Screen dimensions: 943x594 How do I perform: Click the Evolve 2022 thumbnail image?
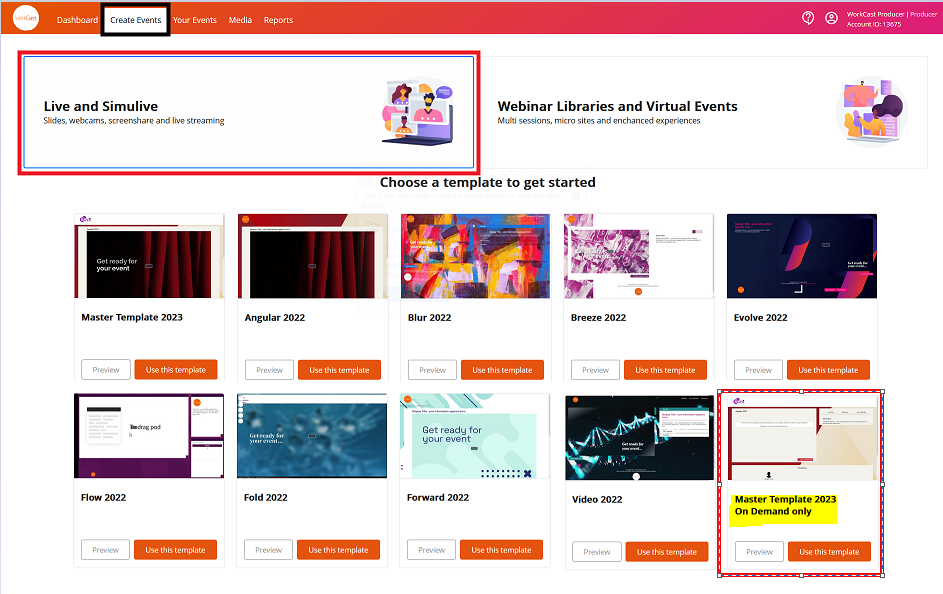pyautogui.click(x=802, y=256)
